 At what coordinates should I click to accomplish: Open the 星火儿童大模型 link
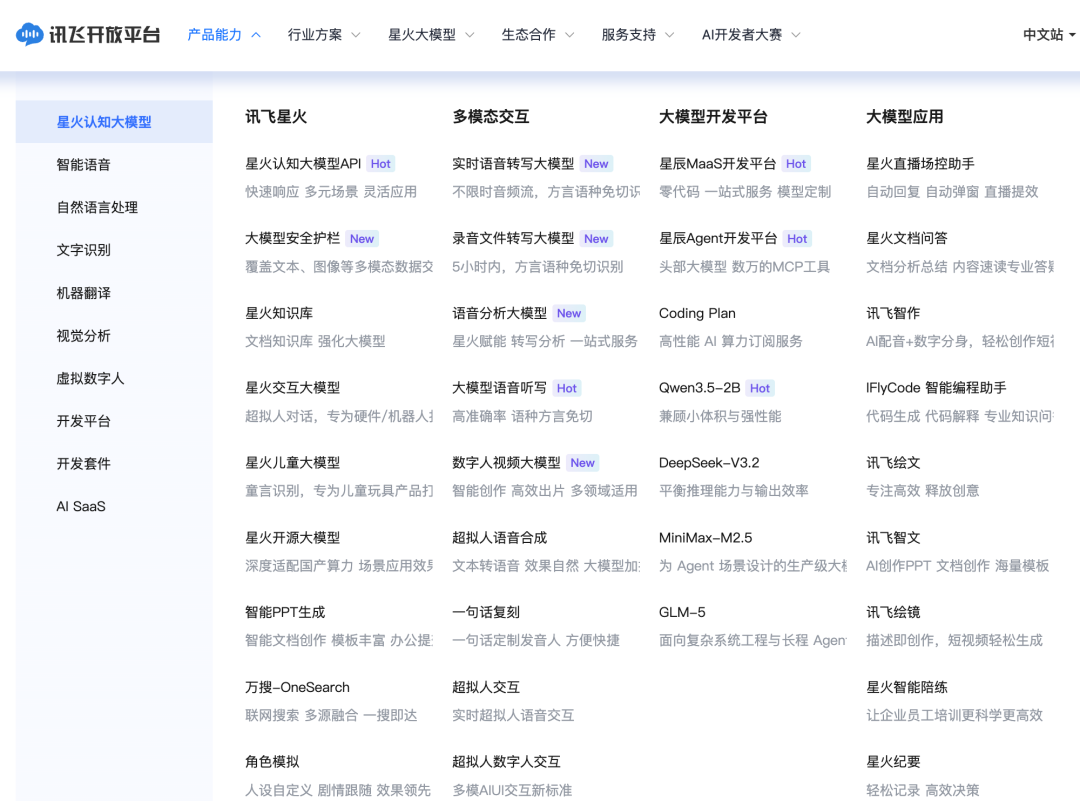click(x=293, y=463)
